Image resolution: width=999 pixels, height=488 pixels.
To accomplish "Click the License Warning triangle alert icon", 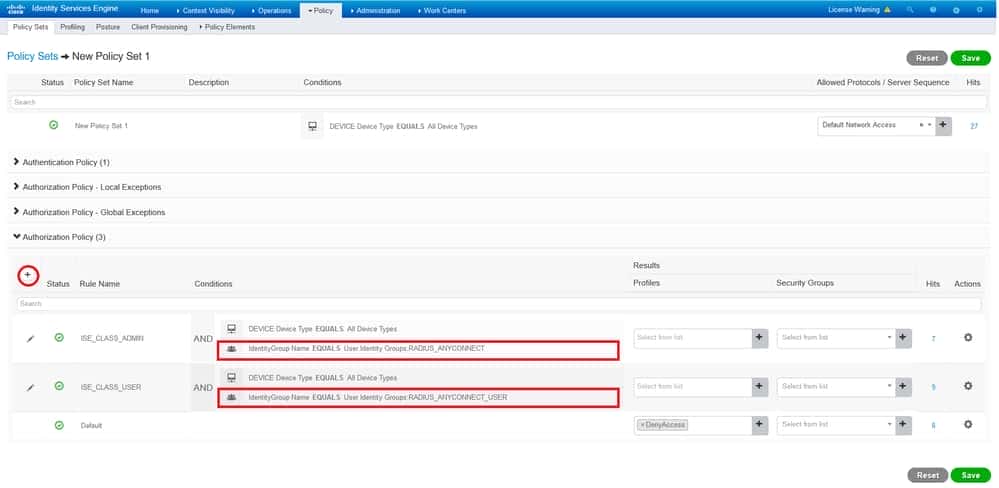I will 888,10.
